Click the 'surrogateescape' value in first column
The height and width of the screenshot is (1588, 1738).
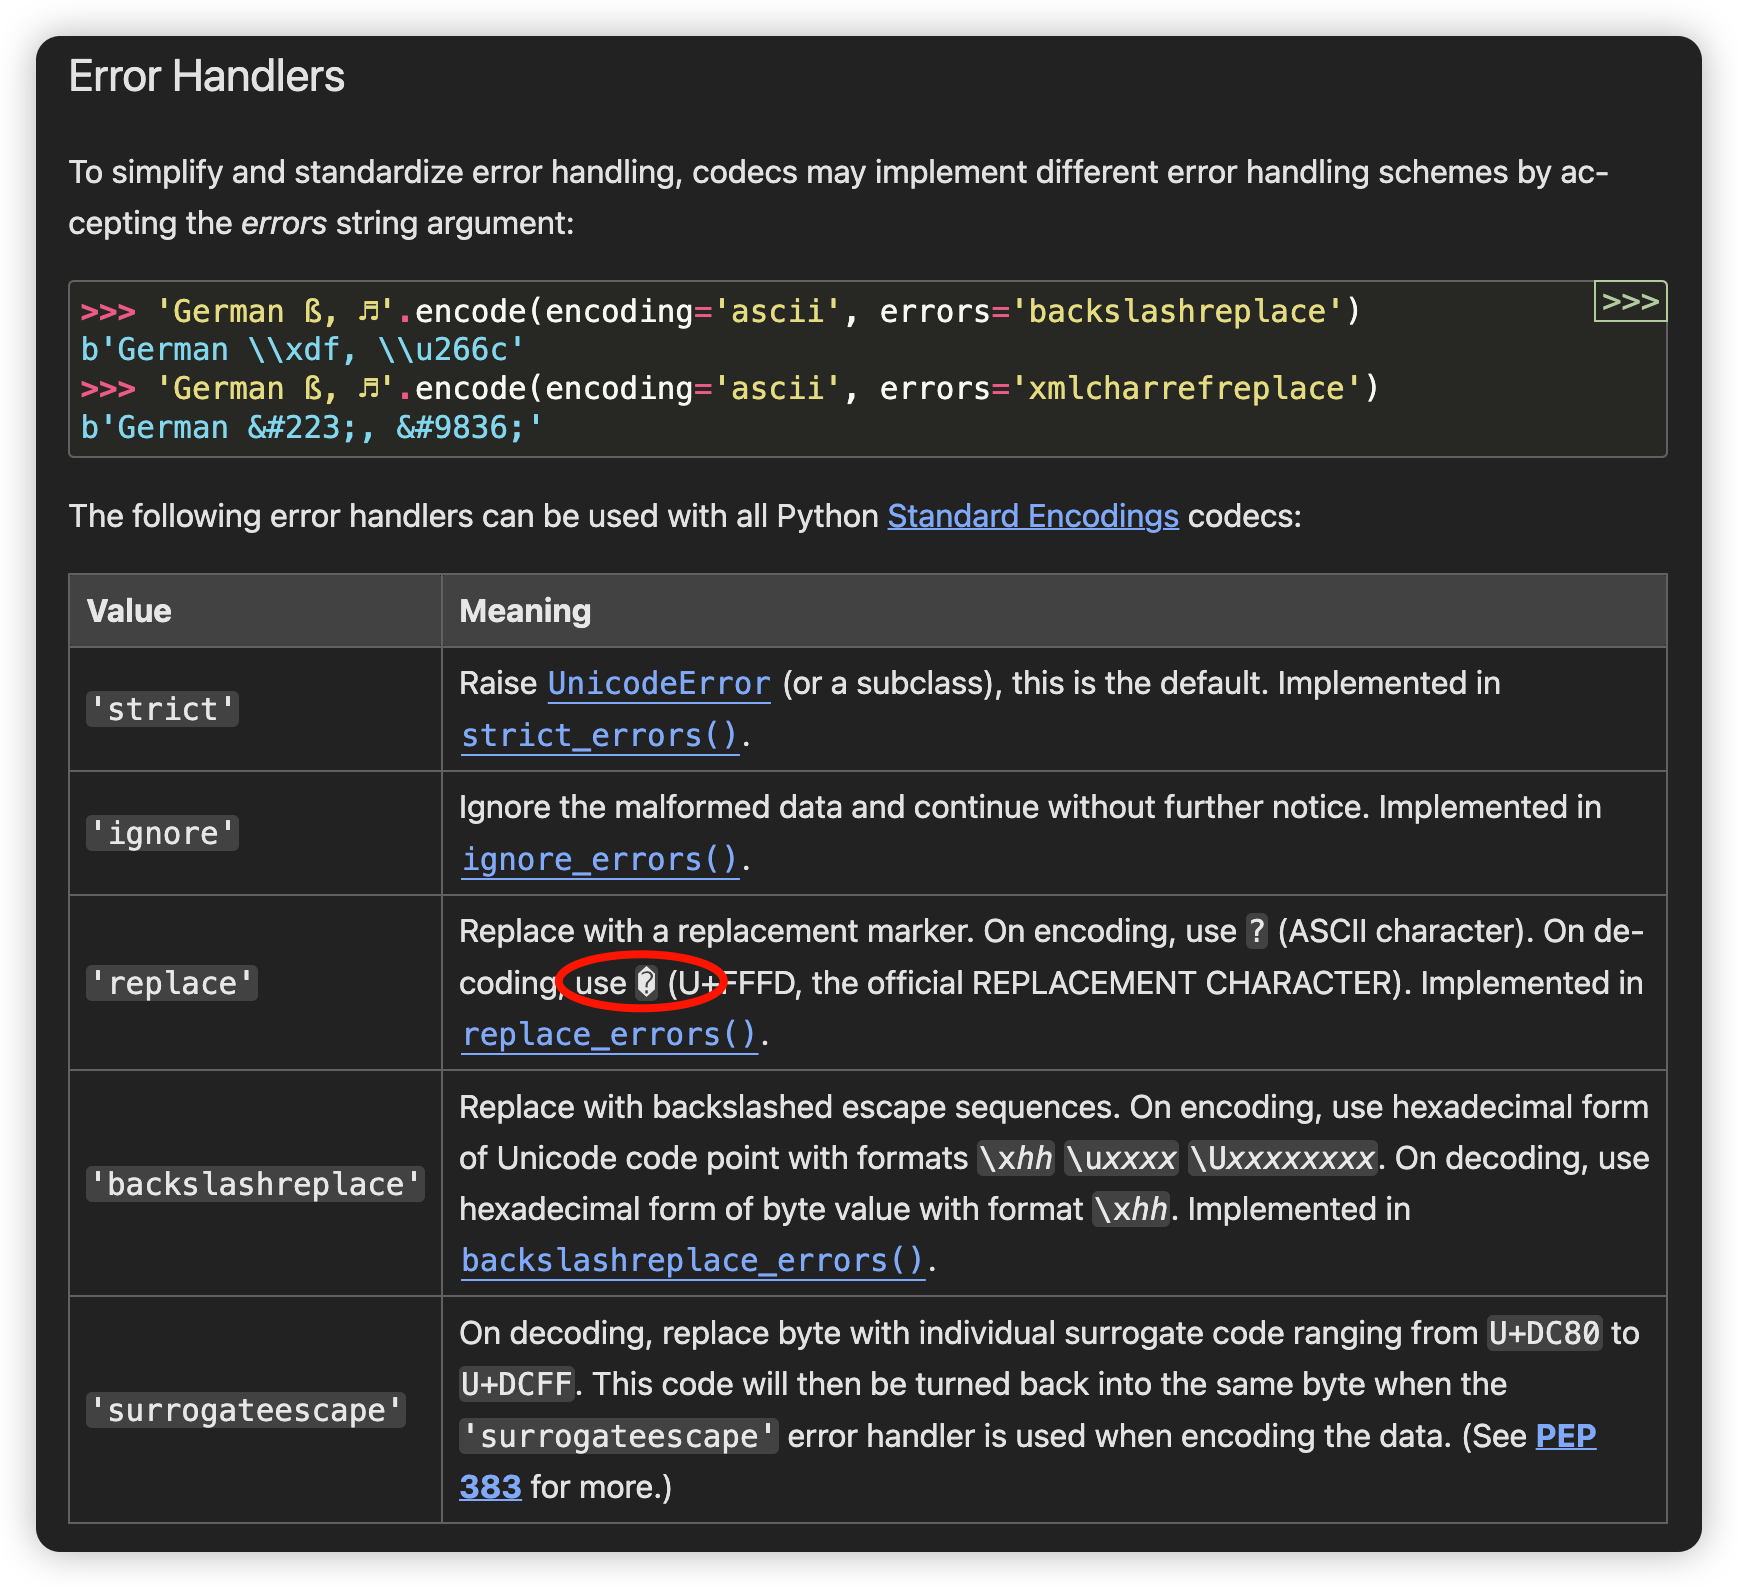click(x=246, y=1410)
